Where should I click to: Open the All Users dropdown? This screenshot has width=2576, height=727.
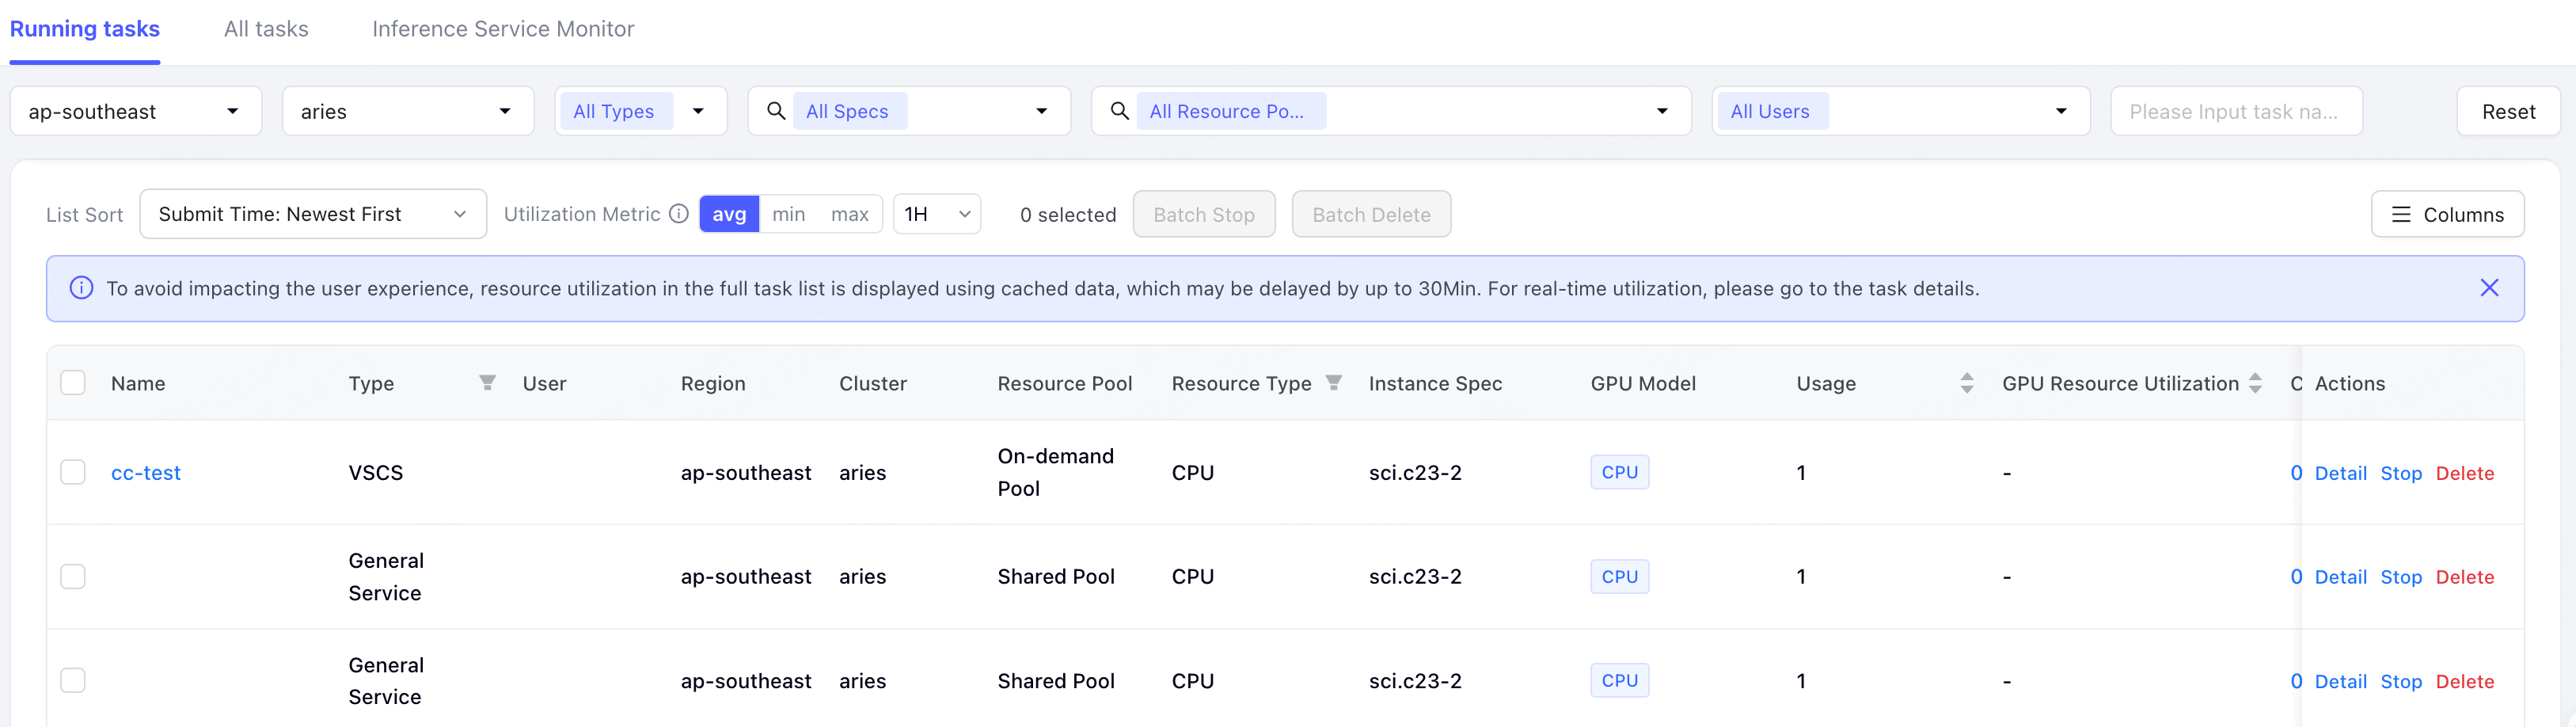click(x=1901, y=111)
